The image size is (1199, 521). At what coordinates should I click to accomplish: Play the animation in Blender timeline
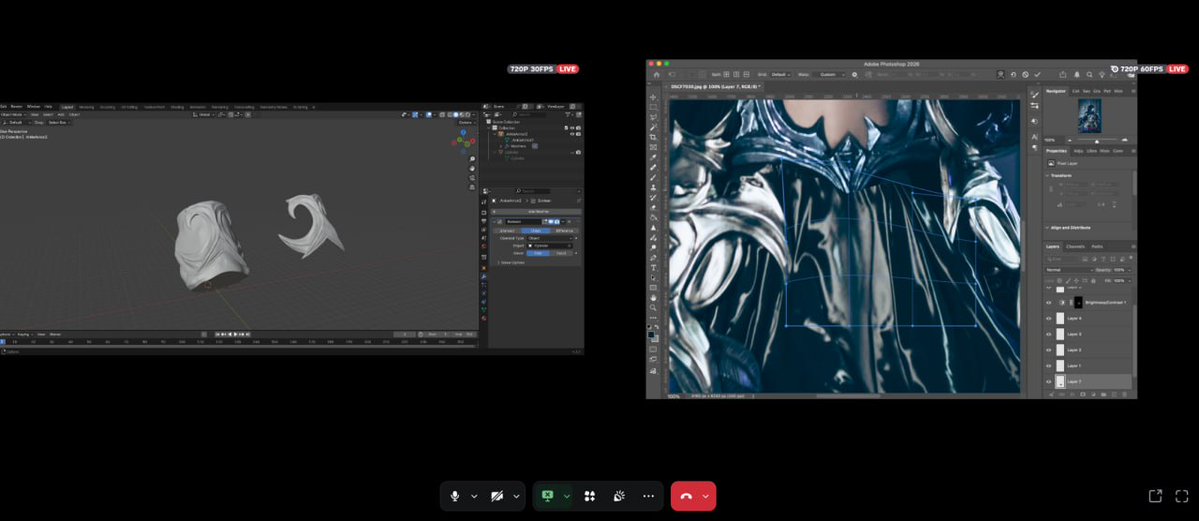236,334
